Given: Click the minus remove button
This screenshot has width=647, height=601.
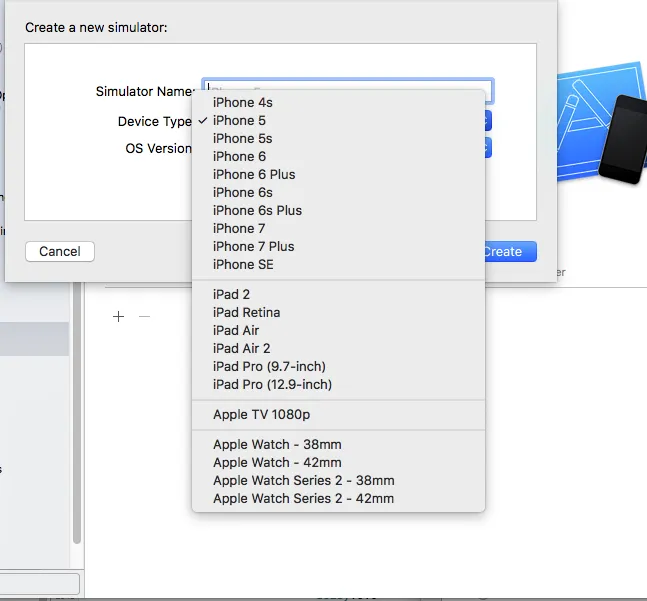Looking at the screenshot, I should (144, 316).
